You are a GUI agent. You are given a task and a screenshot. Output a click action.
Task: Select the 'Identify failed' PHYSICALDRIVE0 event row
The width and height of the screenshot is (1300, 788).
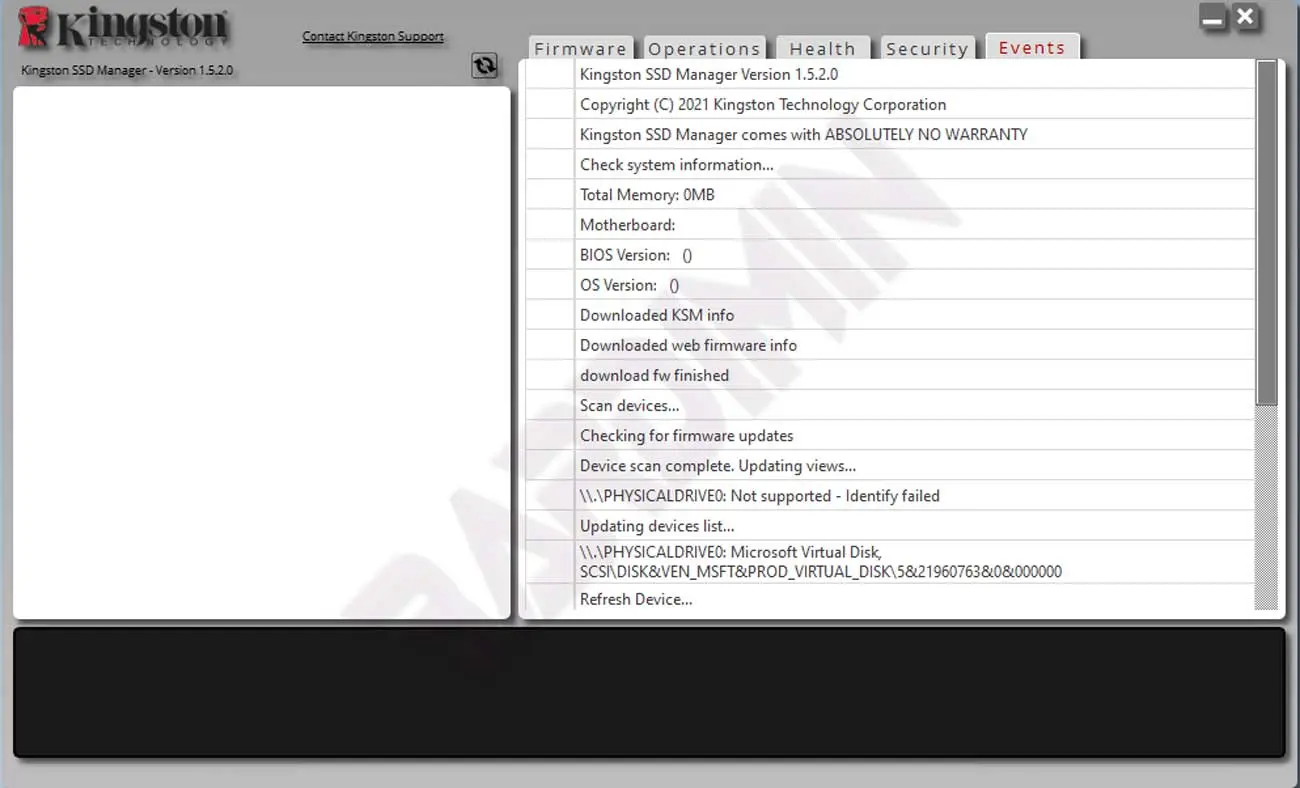point(759,496)
